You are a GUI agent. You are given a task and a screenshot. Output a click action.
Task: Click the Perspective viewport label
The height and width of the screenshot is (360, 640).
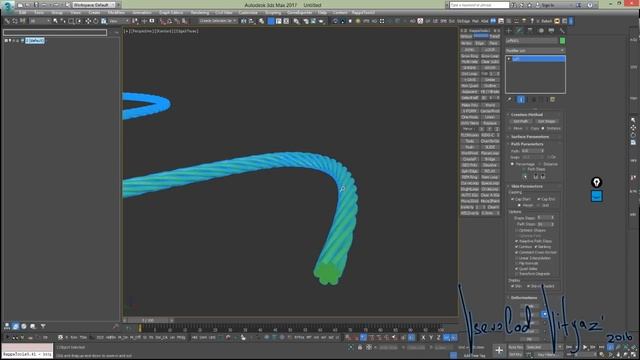pos(142,31)
